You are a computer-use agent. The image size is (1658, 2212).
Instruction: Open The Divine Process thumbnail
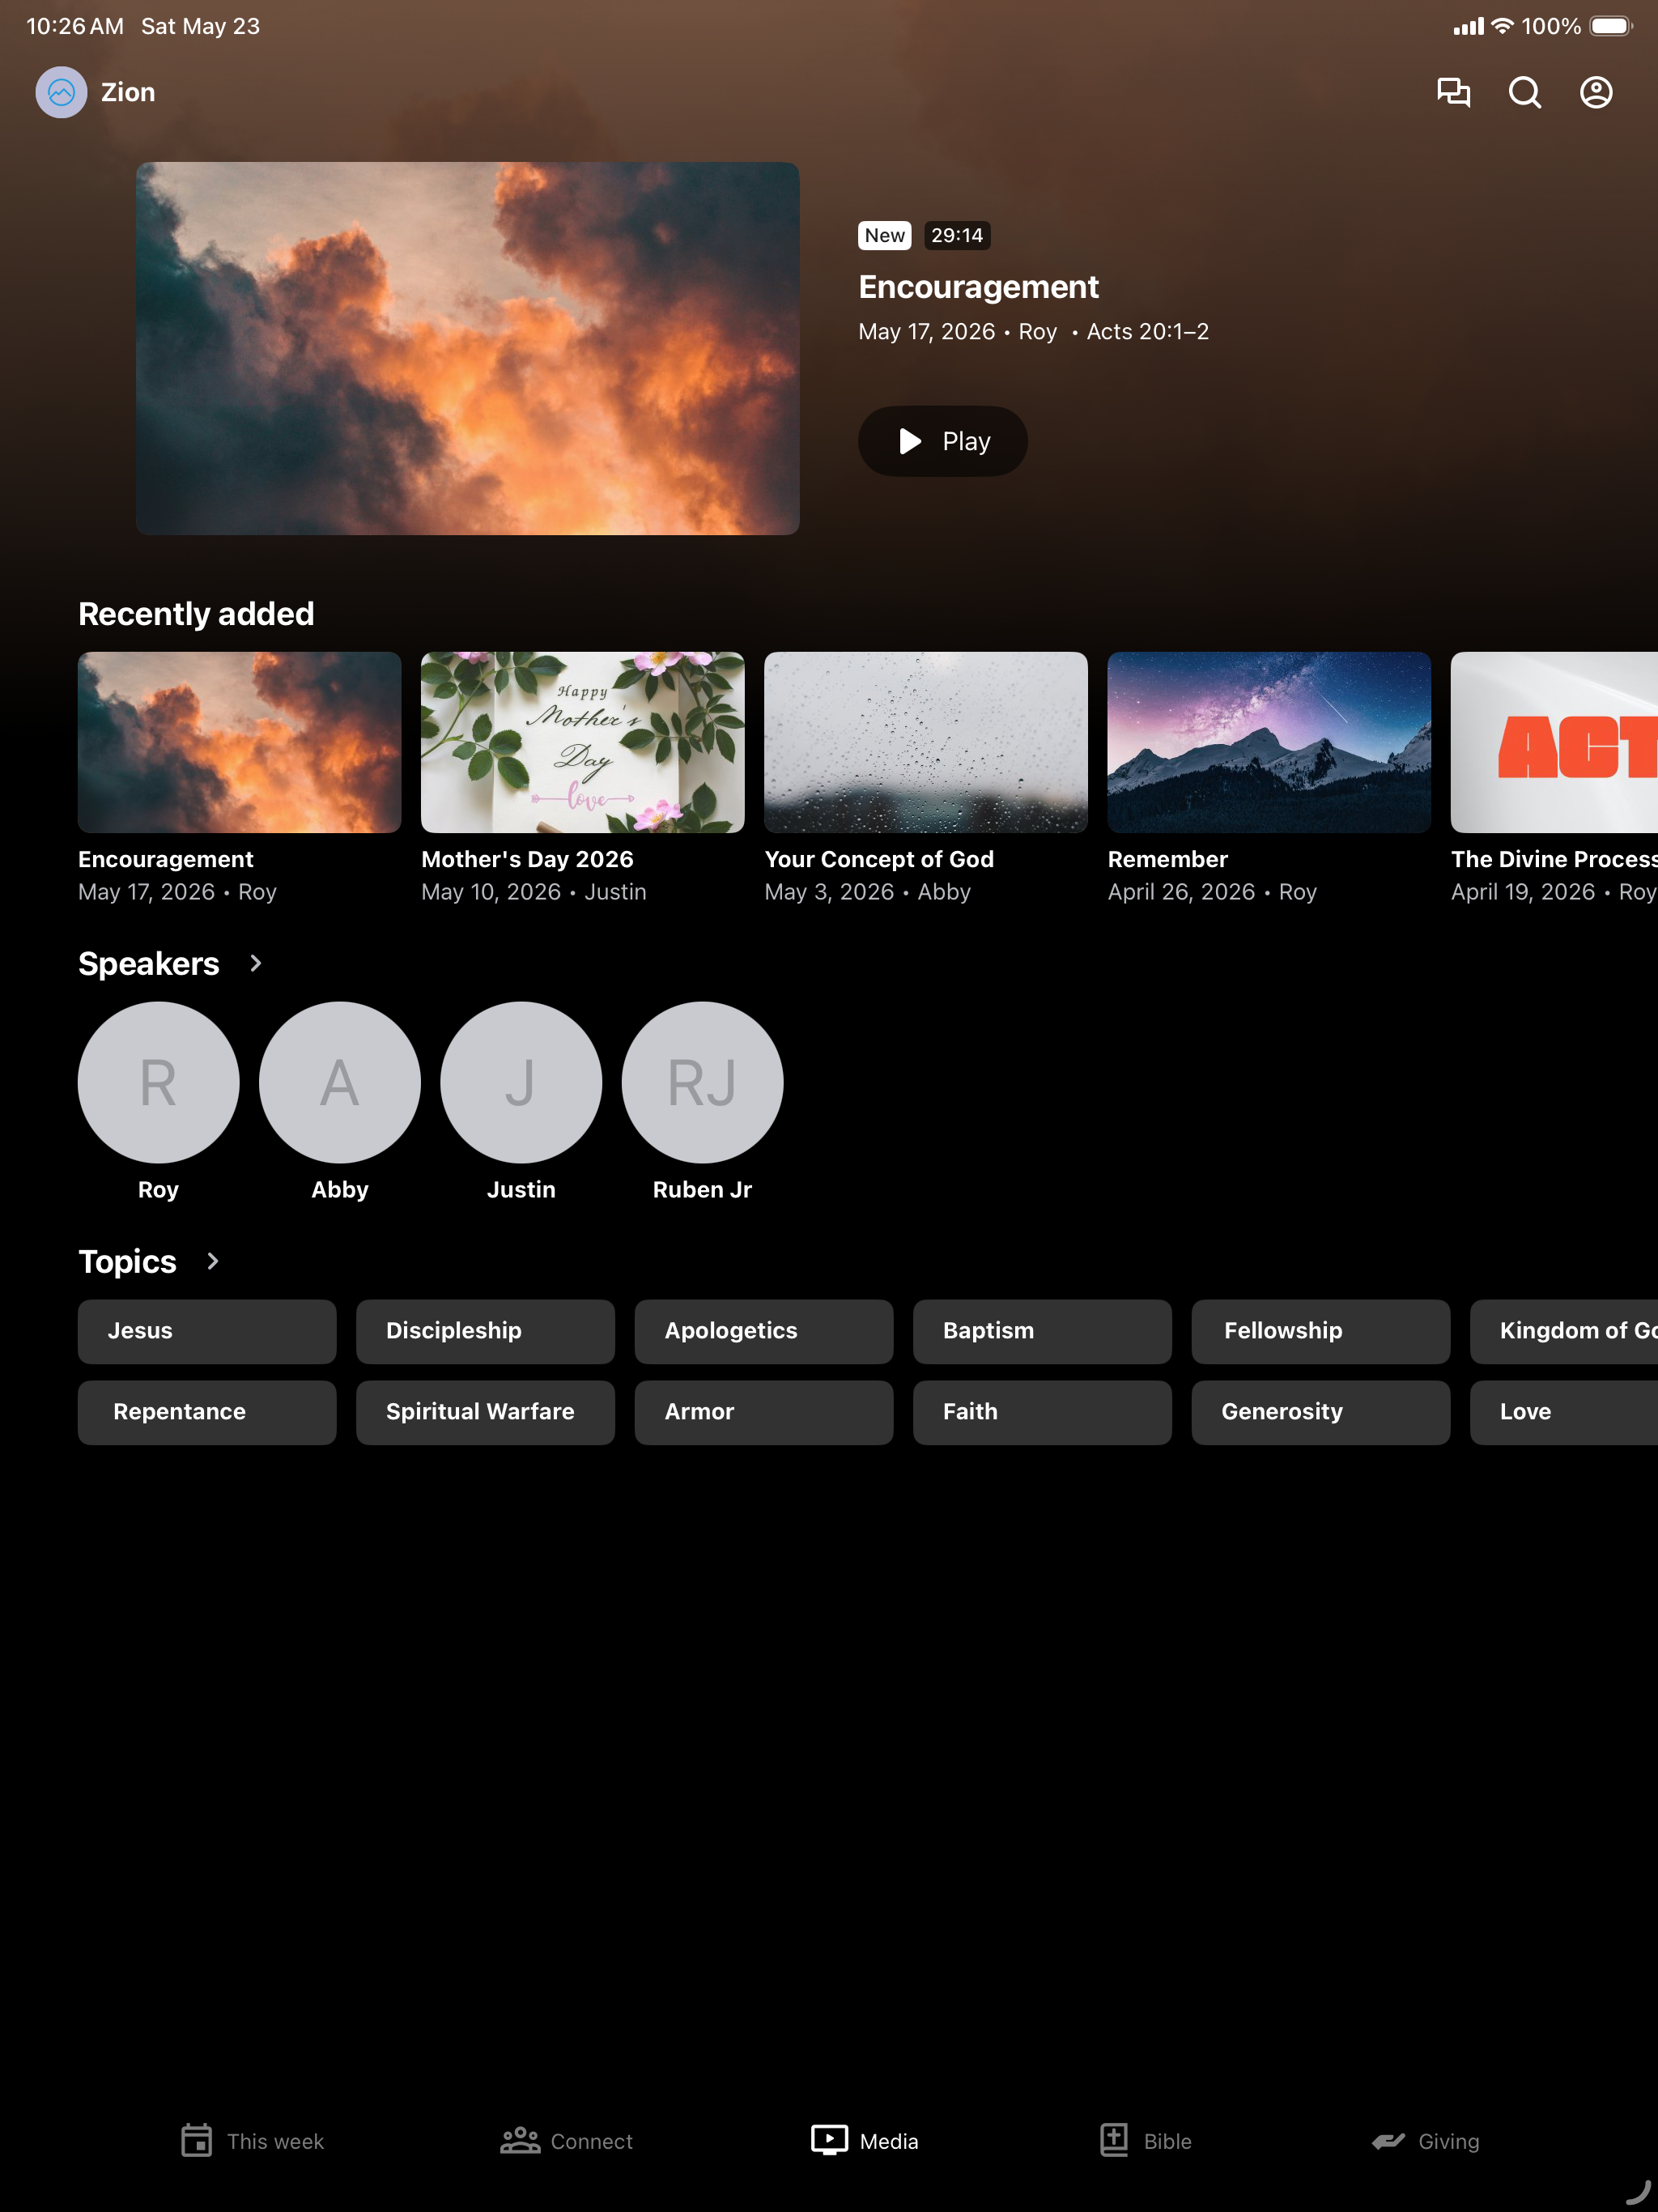[x=1554, y=742]
